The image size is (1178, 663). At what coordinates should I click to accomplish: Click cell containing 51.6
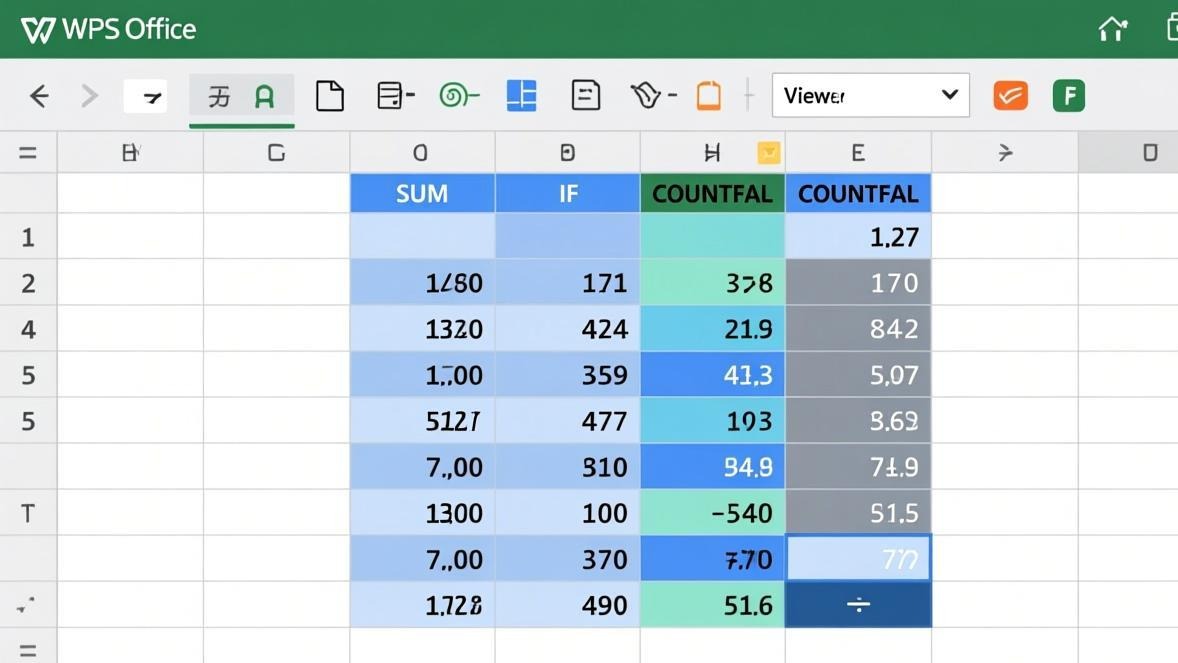(x=712, y=605)
